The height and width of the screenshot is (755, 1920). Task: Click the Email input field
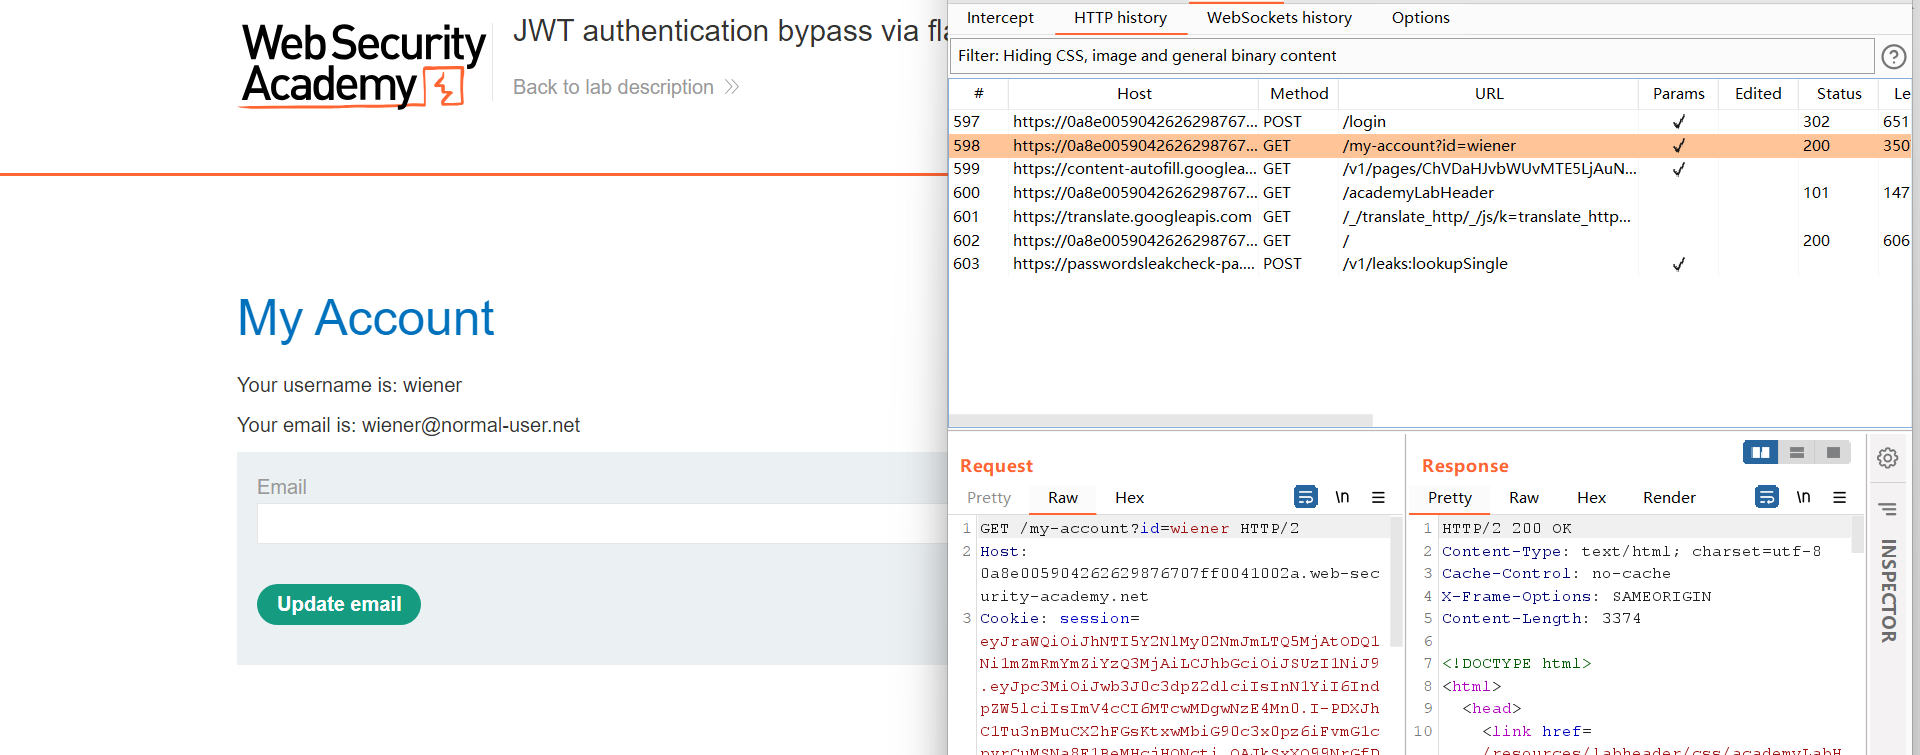click(x=602, y=523)
